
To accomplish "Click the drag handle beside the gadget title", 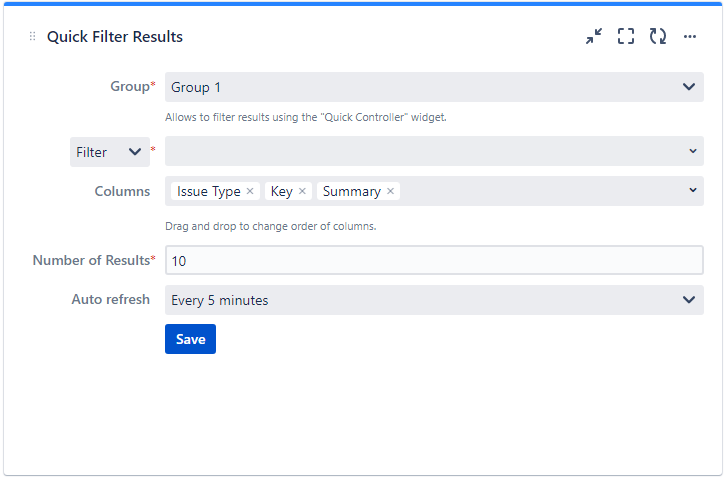I will click(32, 37).
